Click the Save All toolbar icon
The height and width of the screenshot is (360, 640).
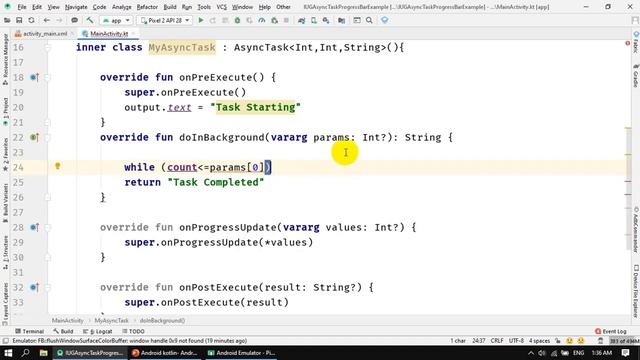19,20
